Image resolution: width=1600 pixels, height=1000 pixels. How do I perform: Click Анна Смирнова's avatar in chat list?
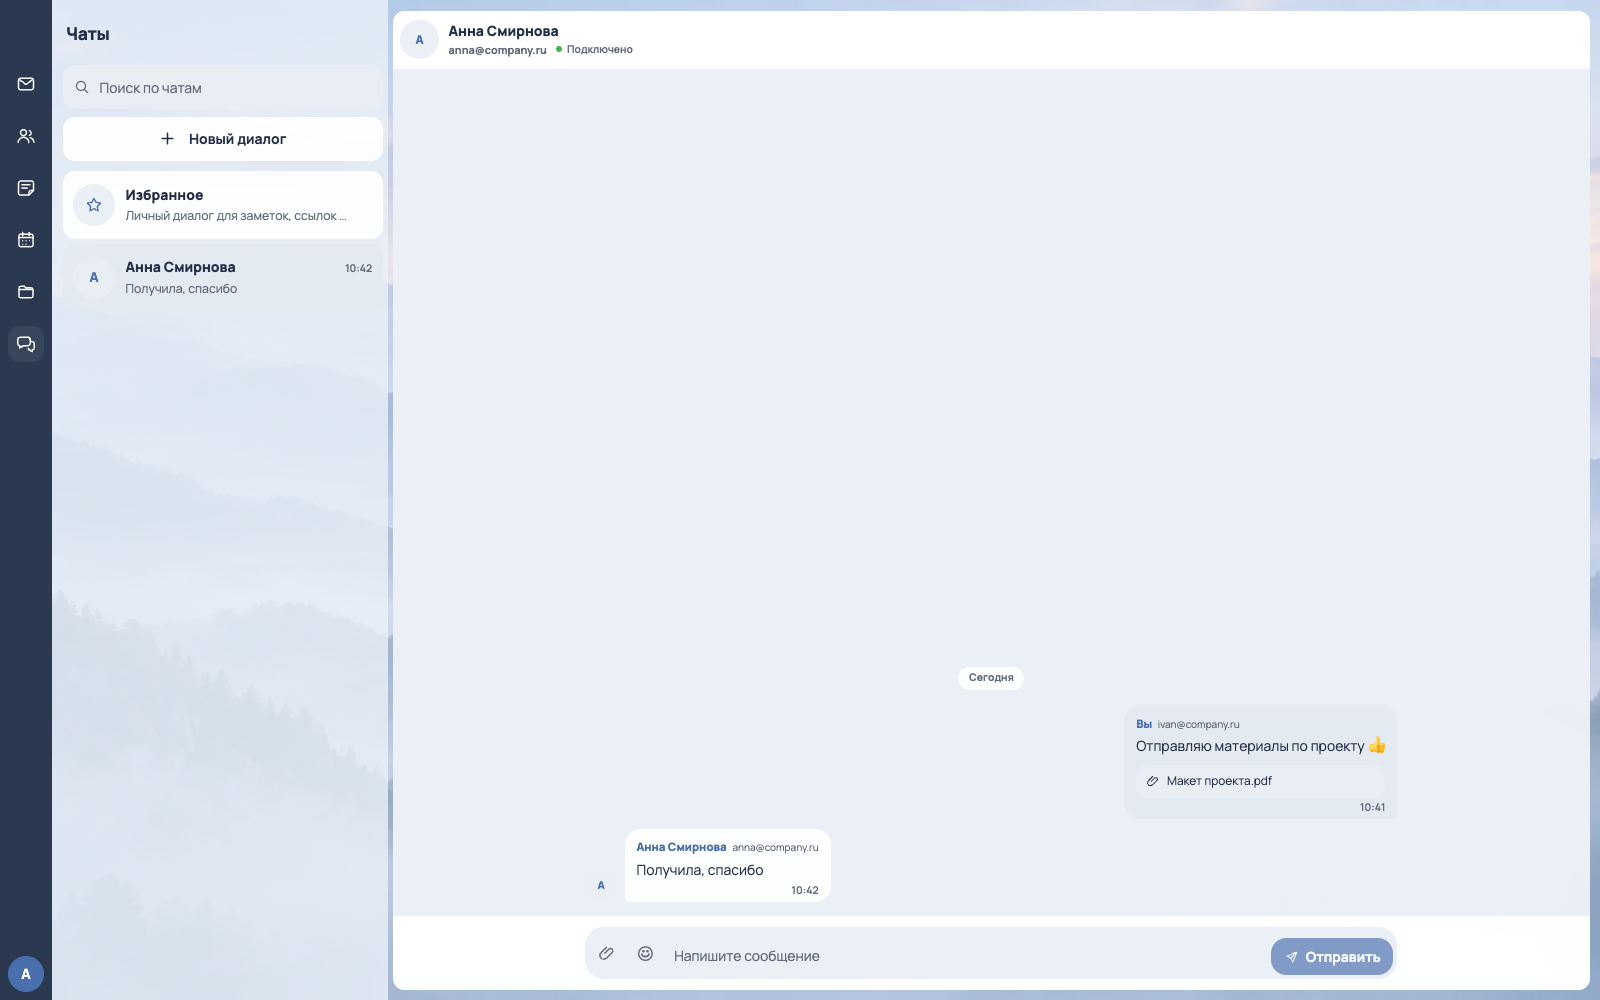point(94,277)
